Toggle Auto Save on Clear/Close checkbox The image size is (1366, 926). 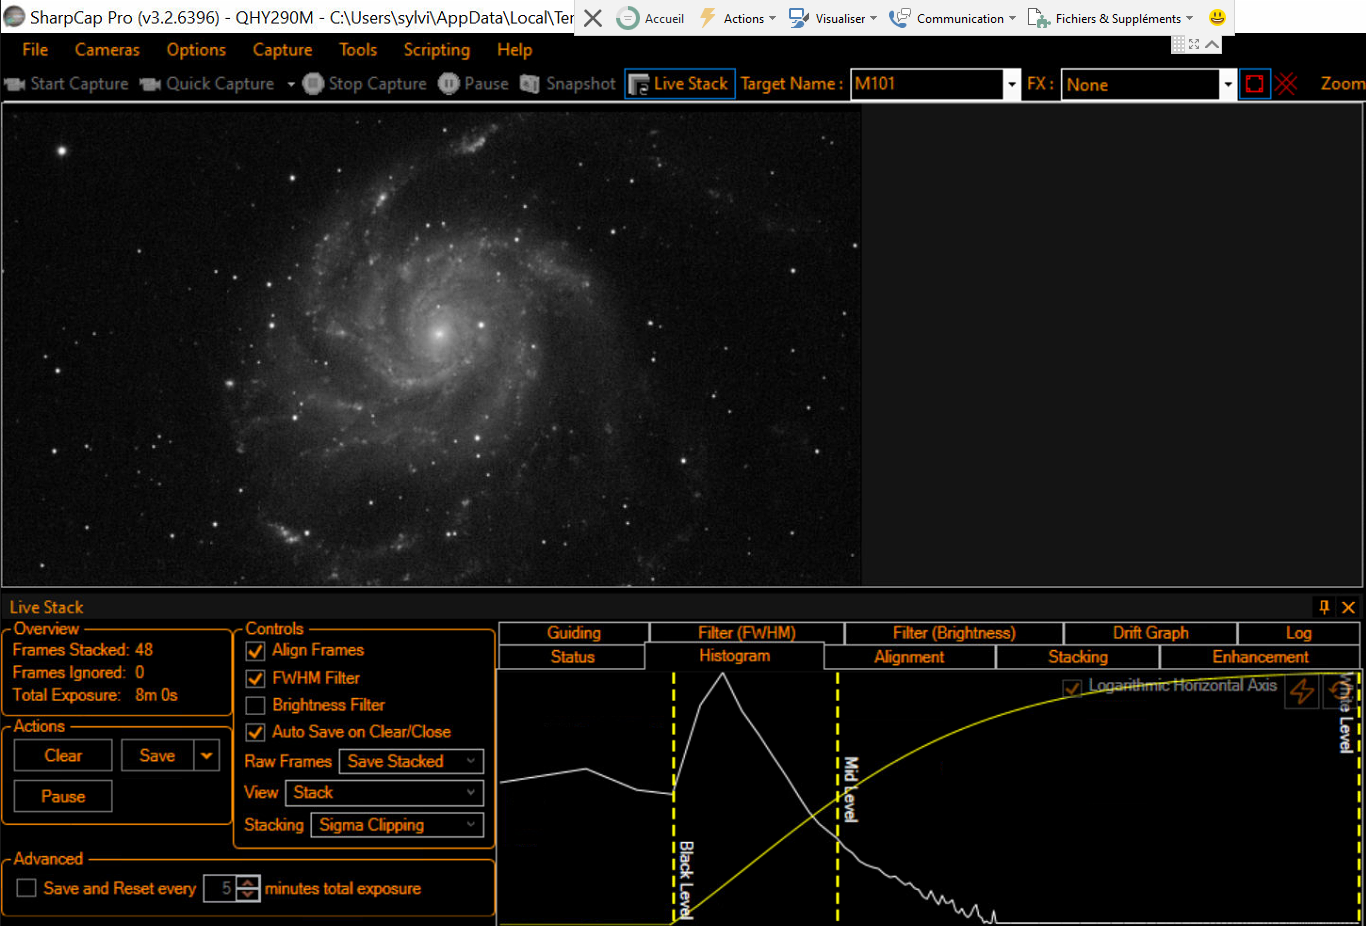point(255,733)
